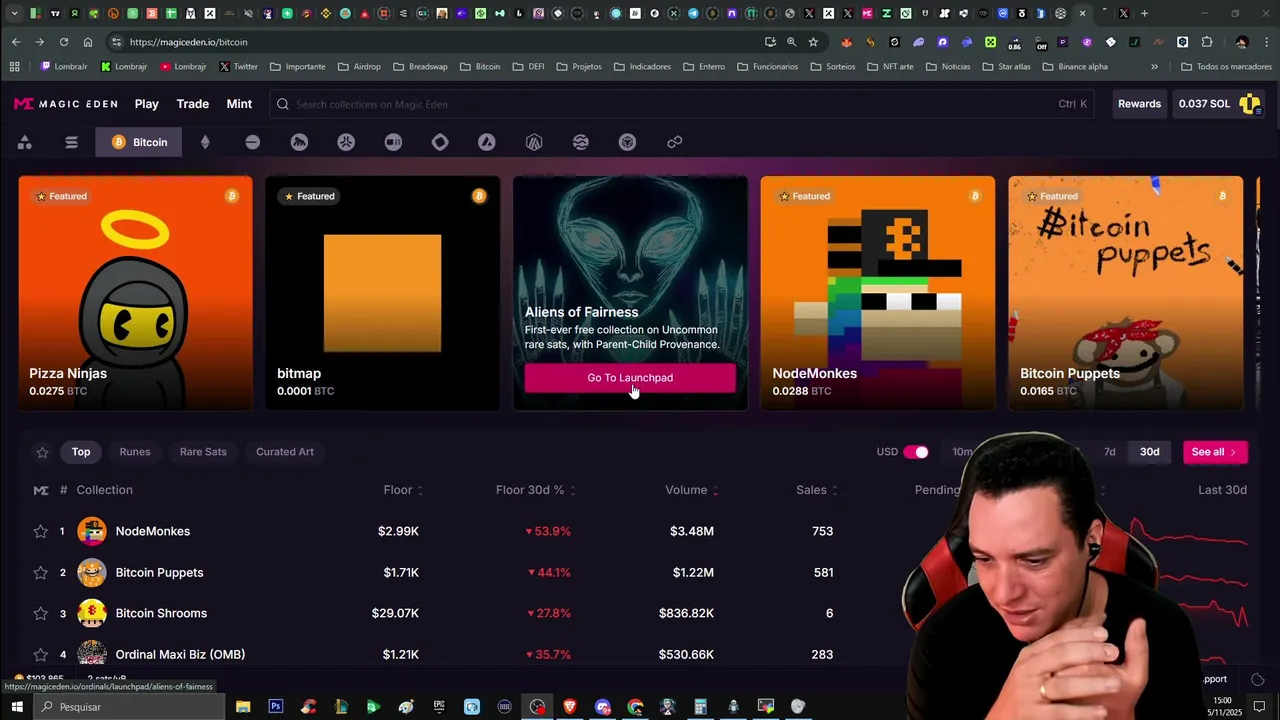Select the Bitcoin chain tab

tap(140, 142)
